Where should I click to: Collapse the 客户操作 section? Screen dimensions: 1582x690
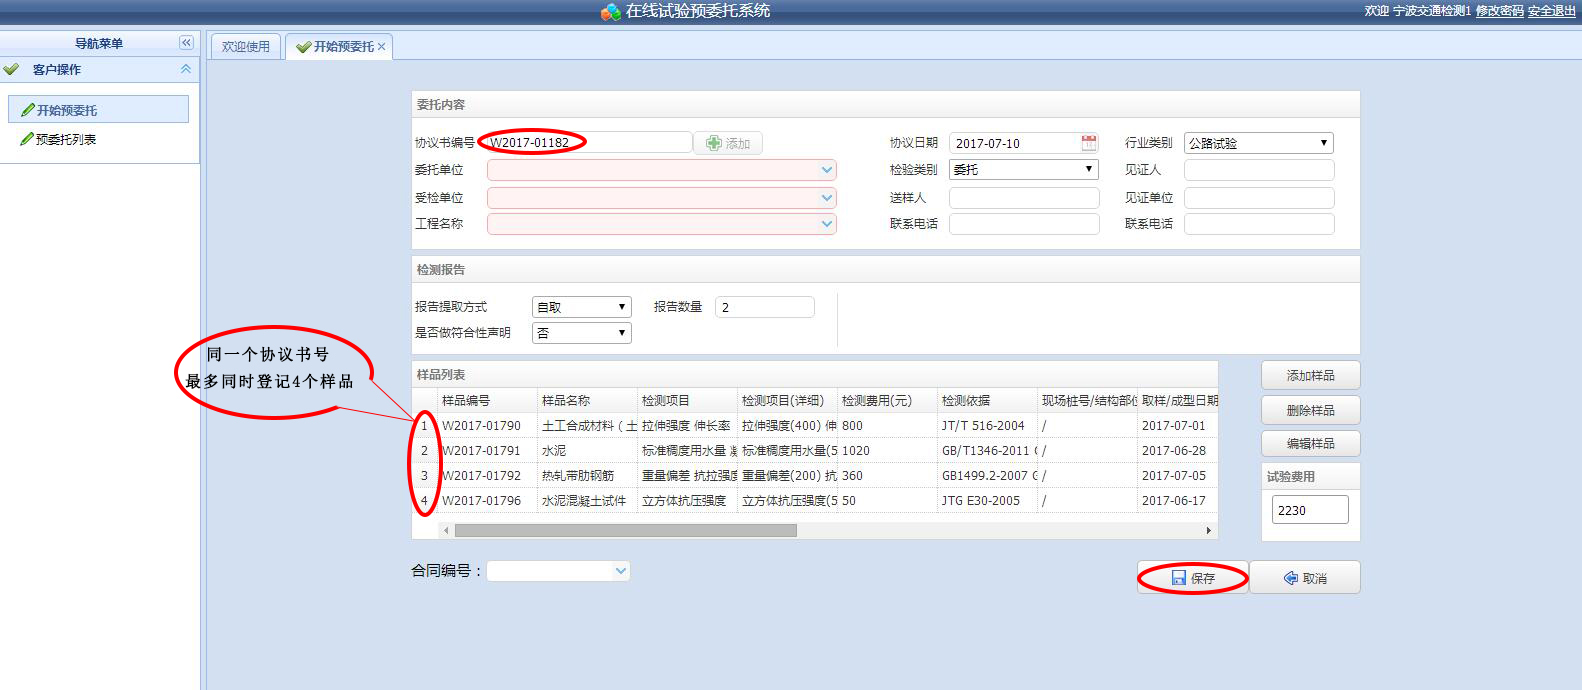186,69
